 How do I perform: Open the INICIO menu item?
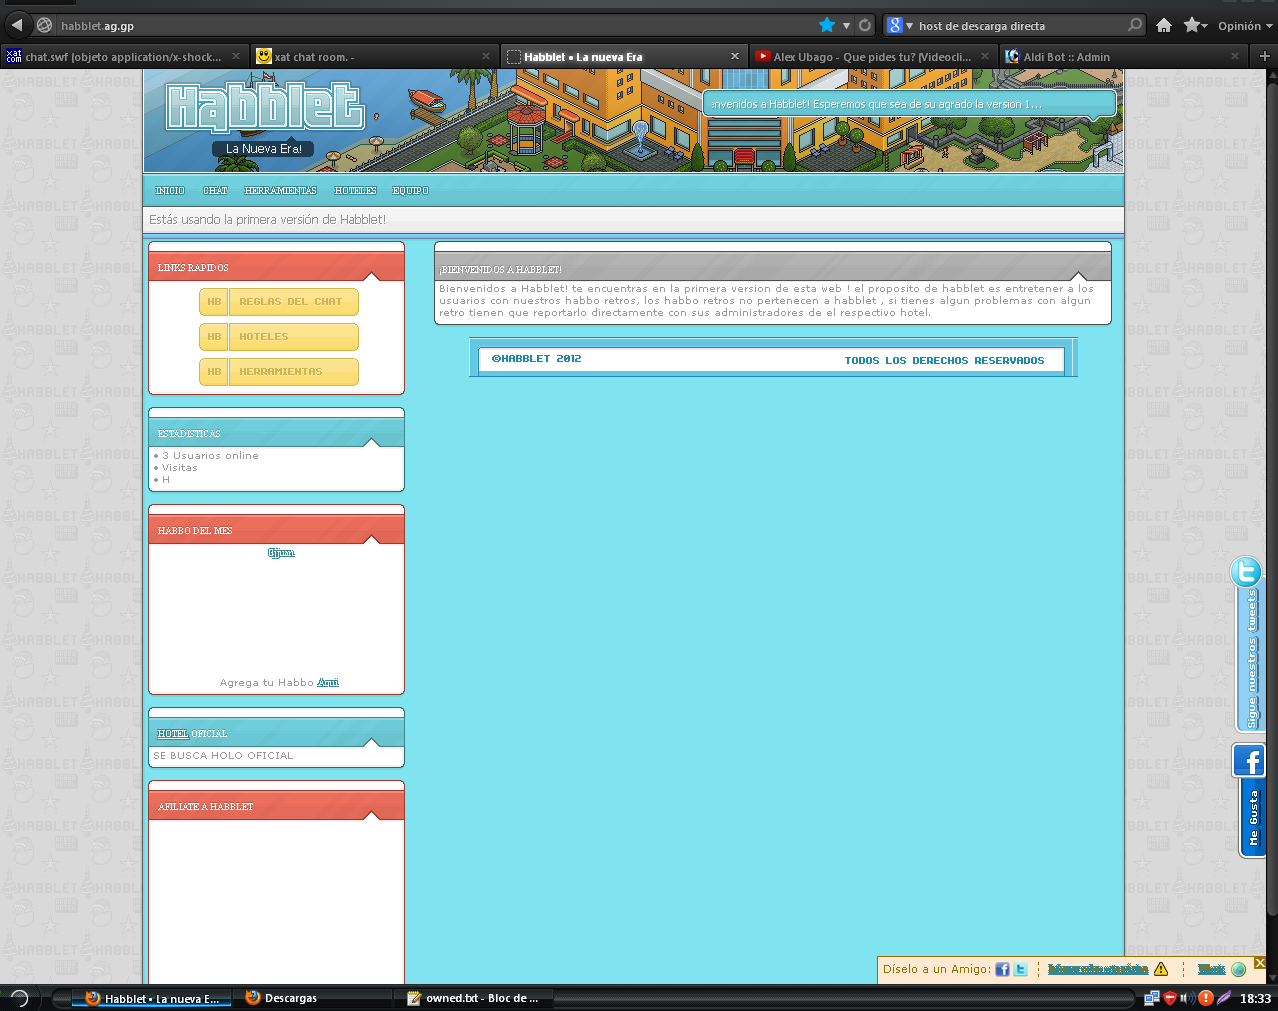pos(170,190)
